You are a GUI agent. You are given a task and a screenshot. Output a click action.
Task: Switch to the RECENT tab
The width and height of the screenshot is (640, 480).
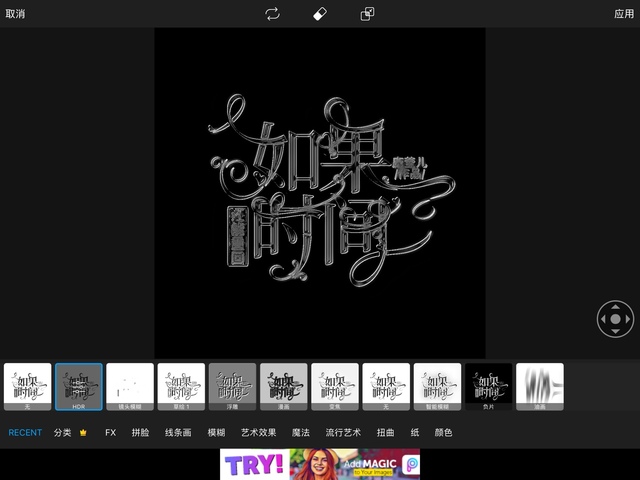pyautogui.click(x=25, y=433)
